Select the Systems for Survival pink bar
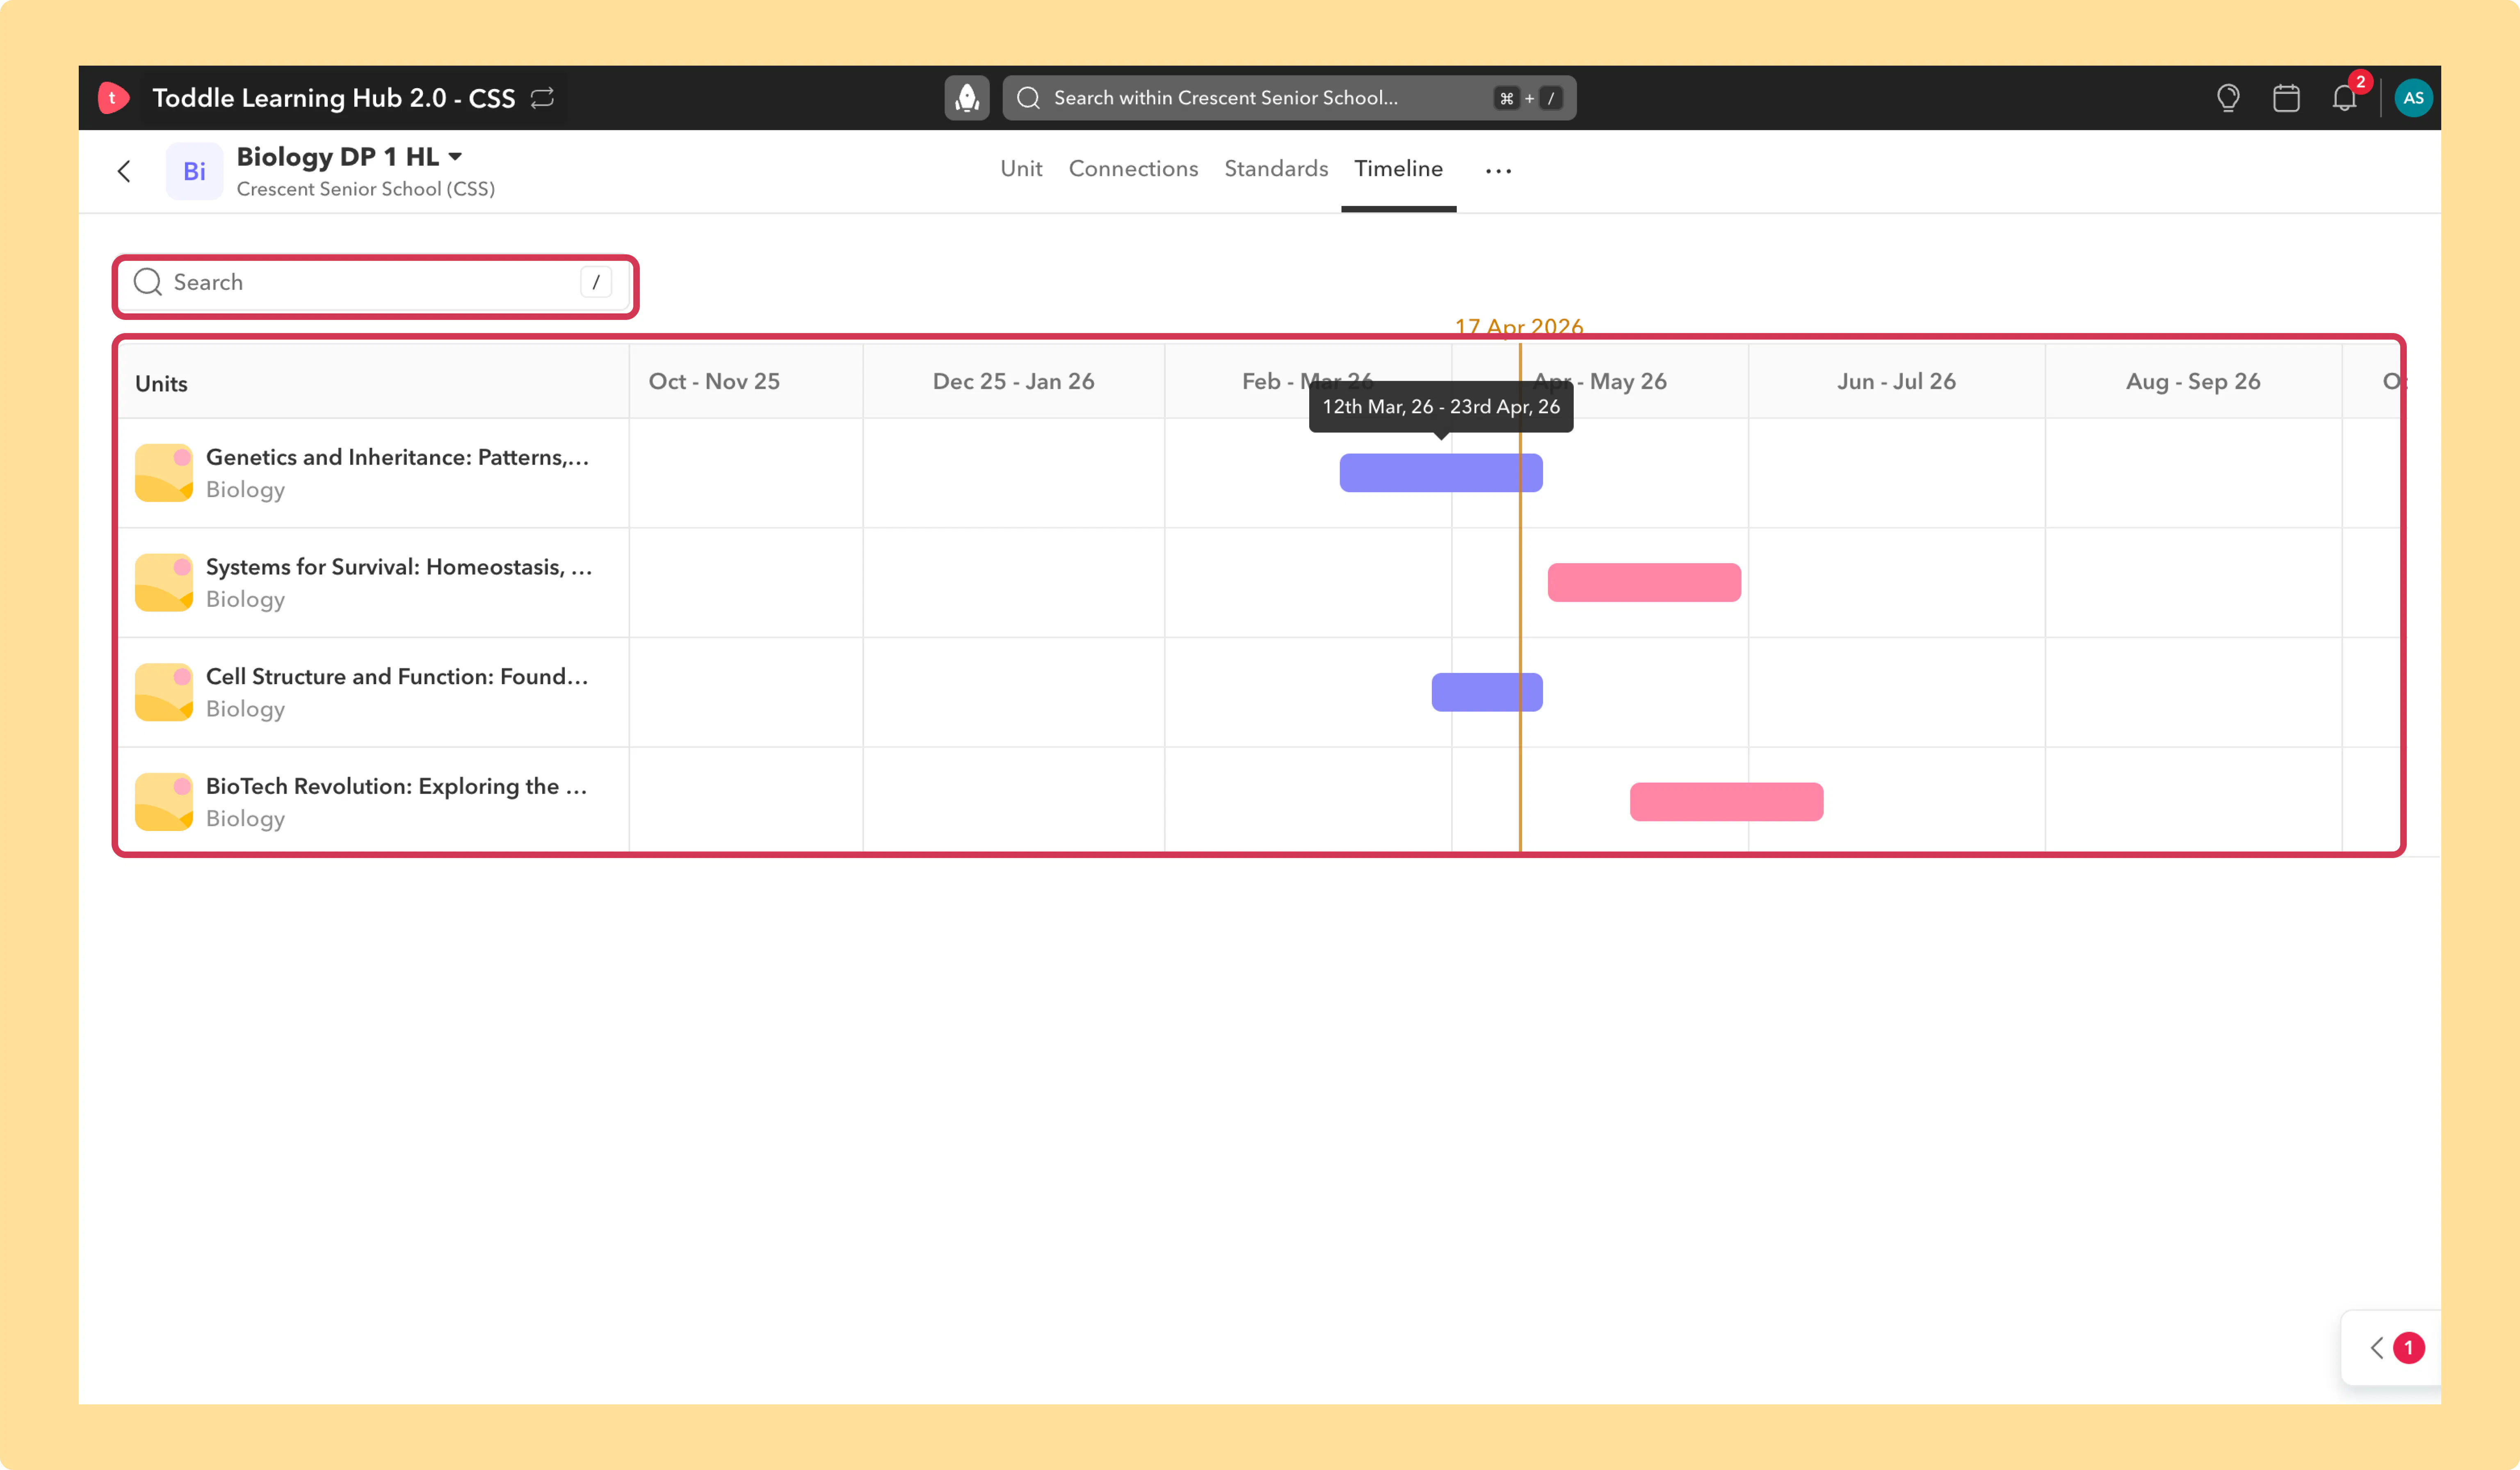The height and width of the screenshot is (1470, 2520). [1644, 582]
